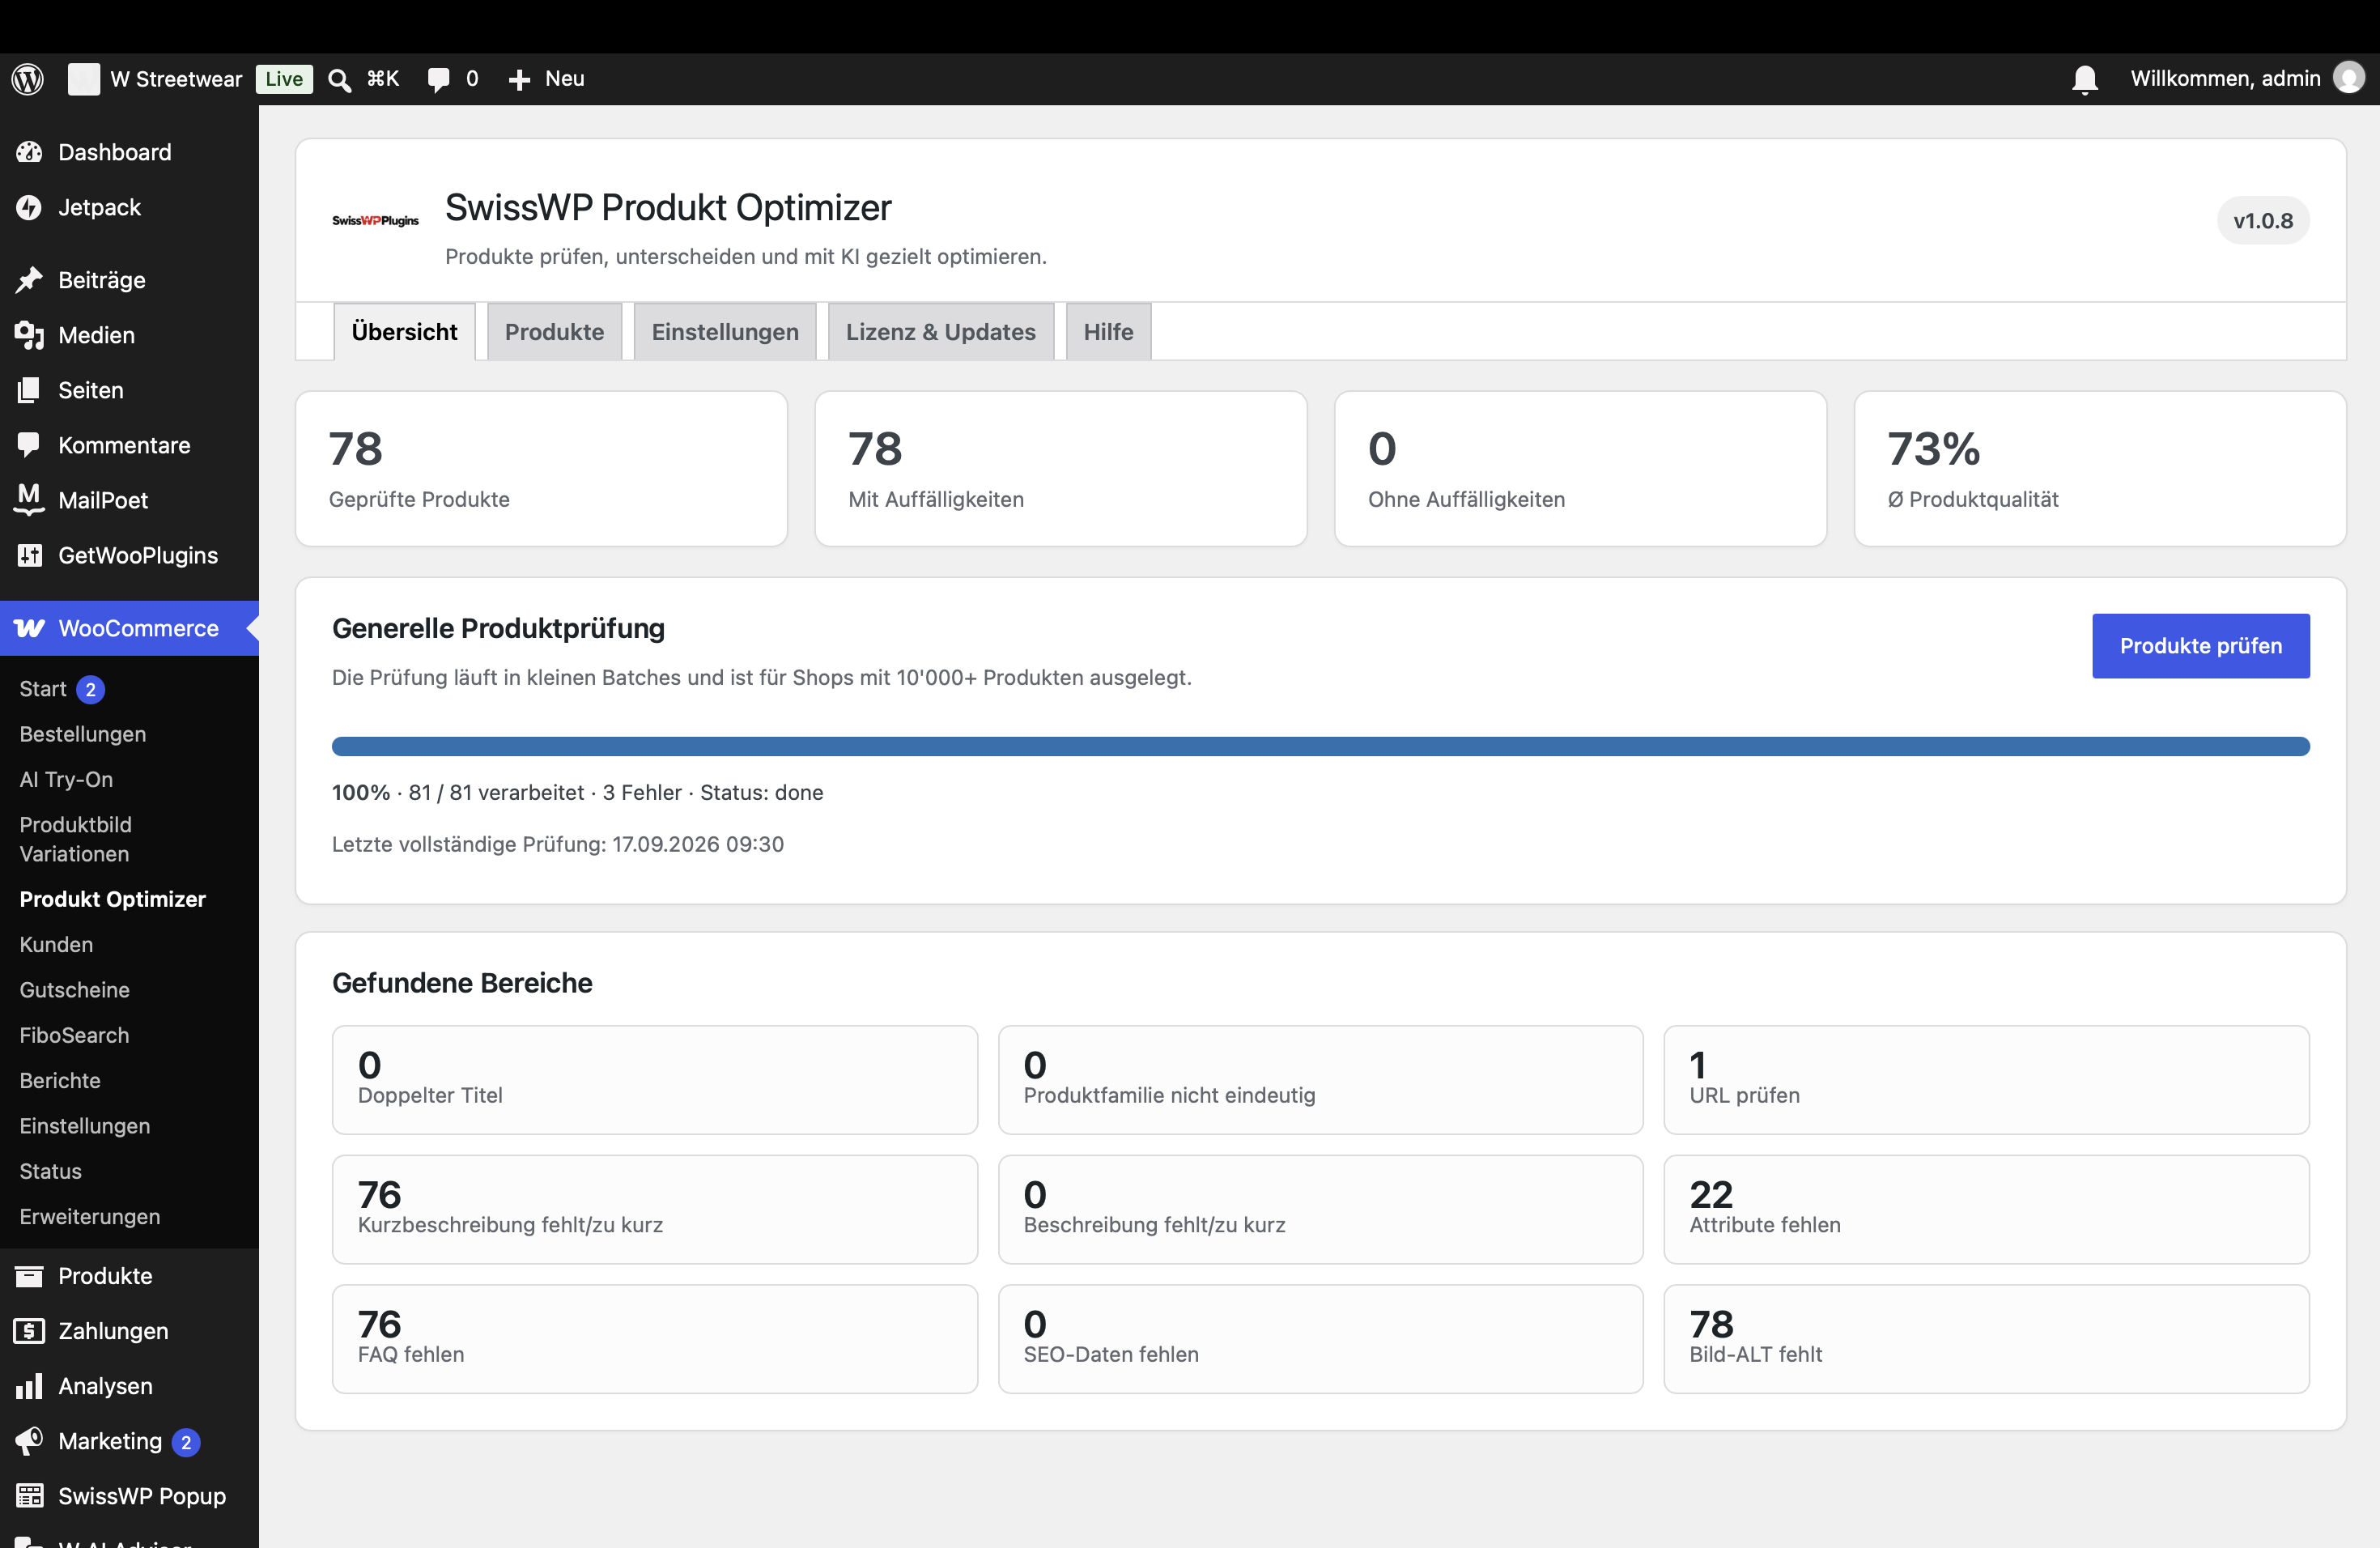Switch to the Produkte tab

pyautogui.click(x=554, y=332)
